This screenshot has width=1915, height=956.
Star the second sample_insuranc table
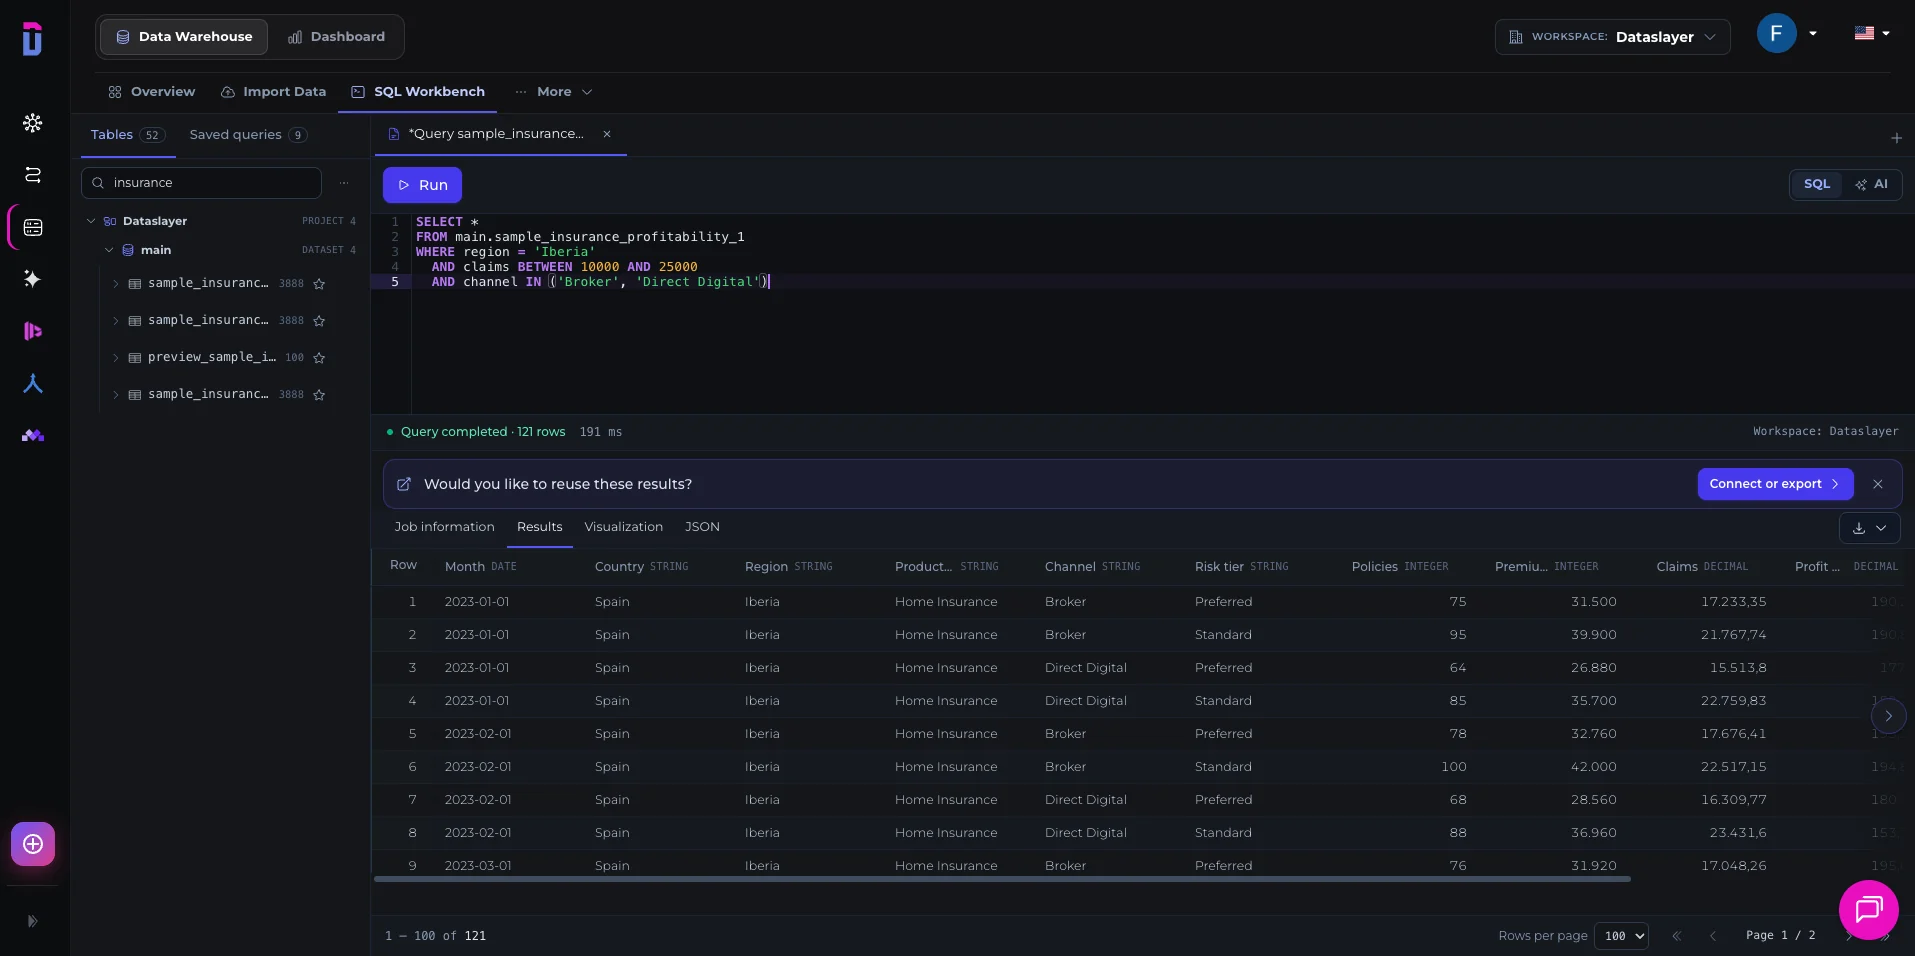click(319, 321)
